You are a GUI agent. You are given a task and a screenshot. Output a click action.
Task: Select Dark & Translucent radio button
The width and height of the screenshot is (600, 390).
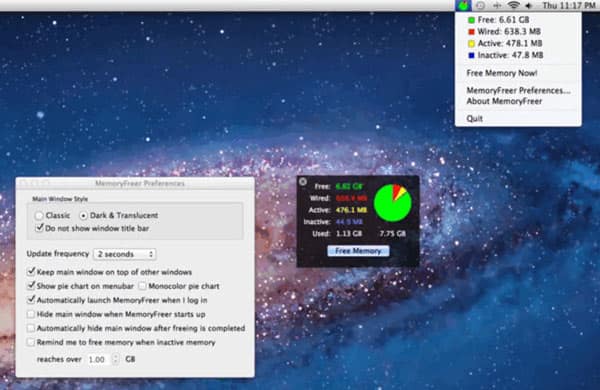[83, 215]
